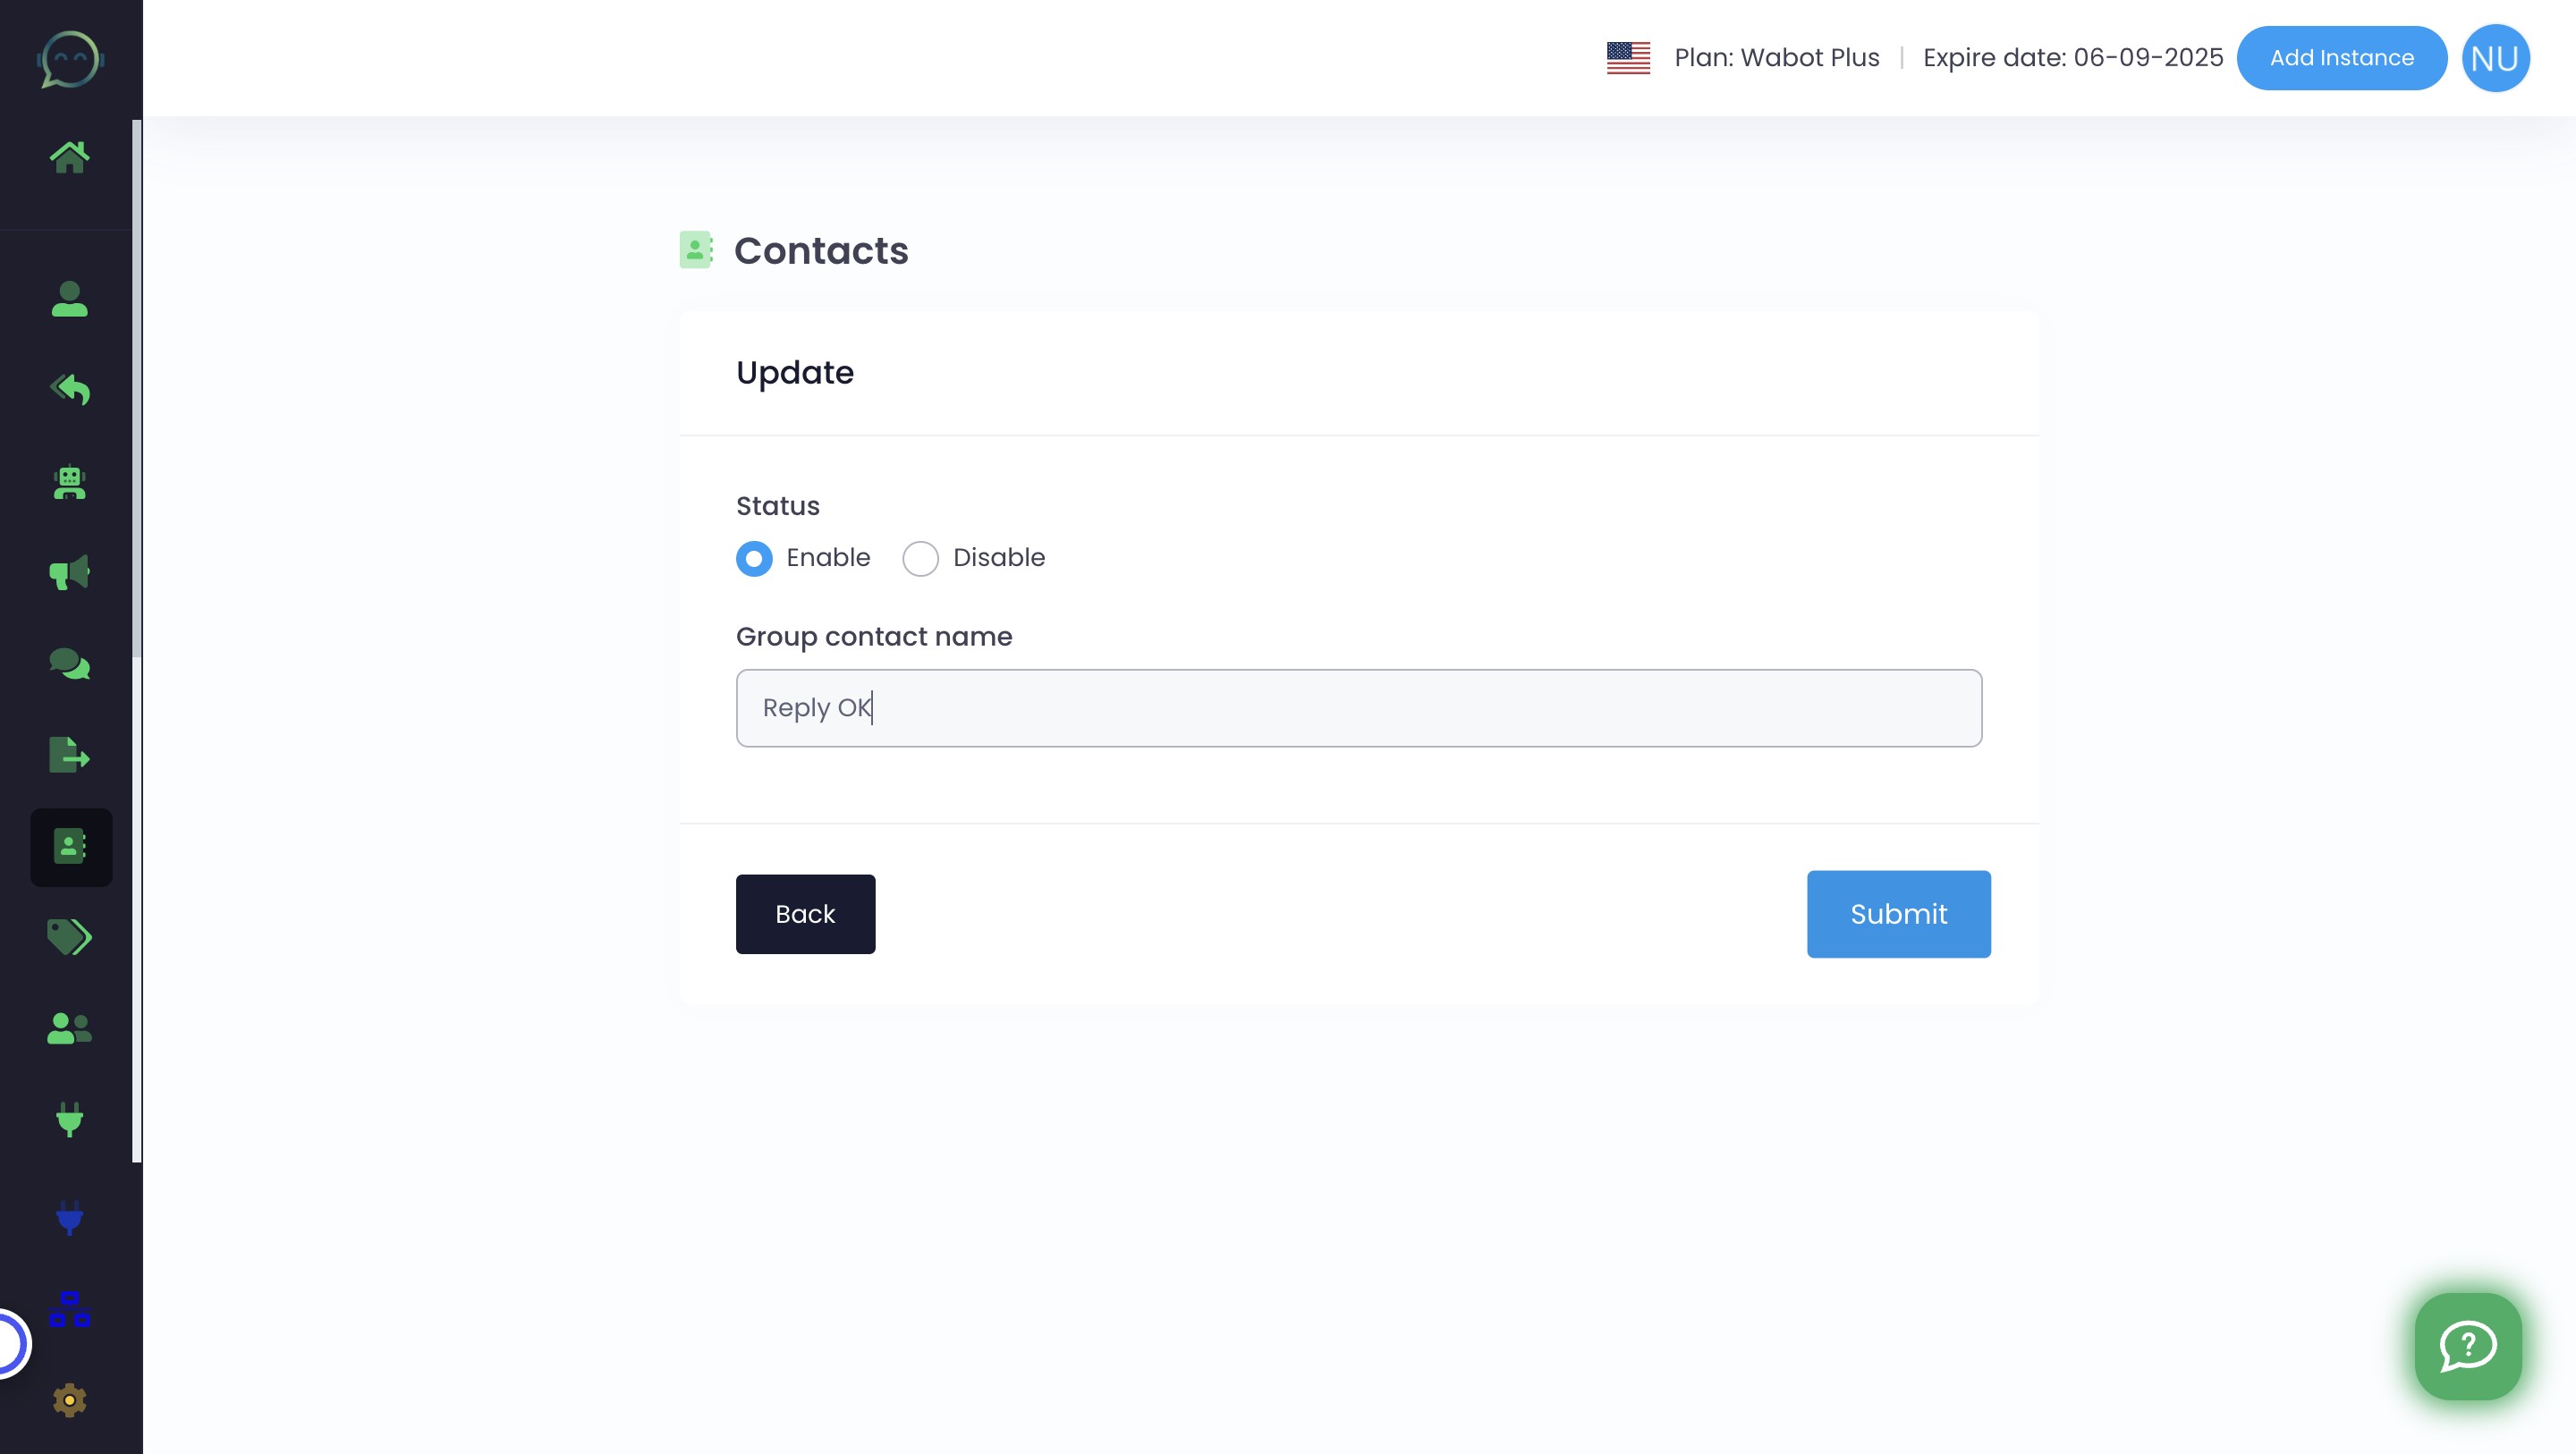Image resolution: width=2576 pixels, height=1454 pixels.
Task: Select the Team/Group members icon
Action: 71,1027
